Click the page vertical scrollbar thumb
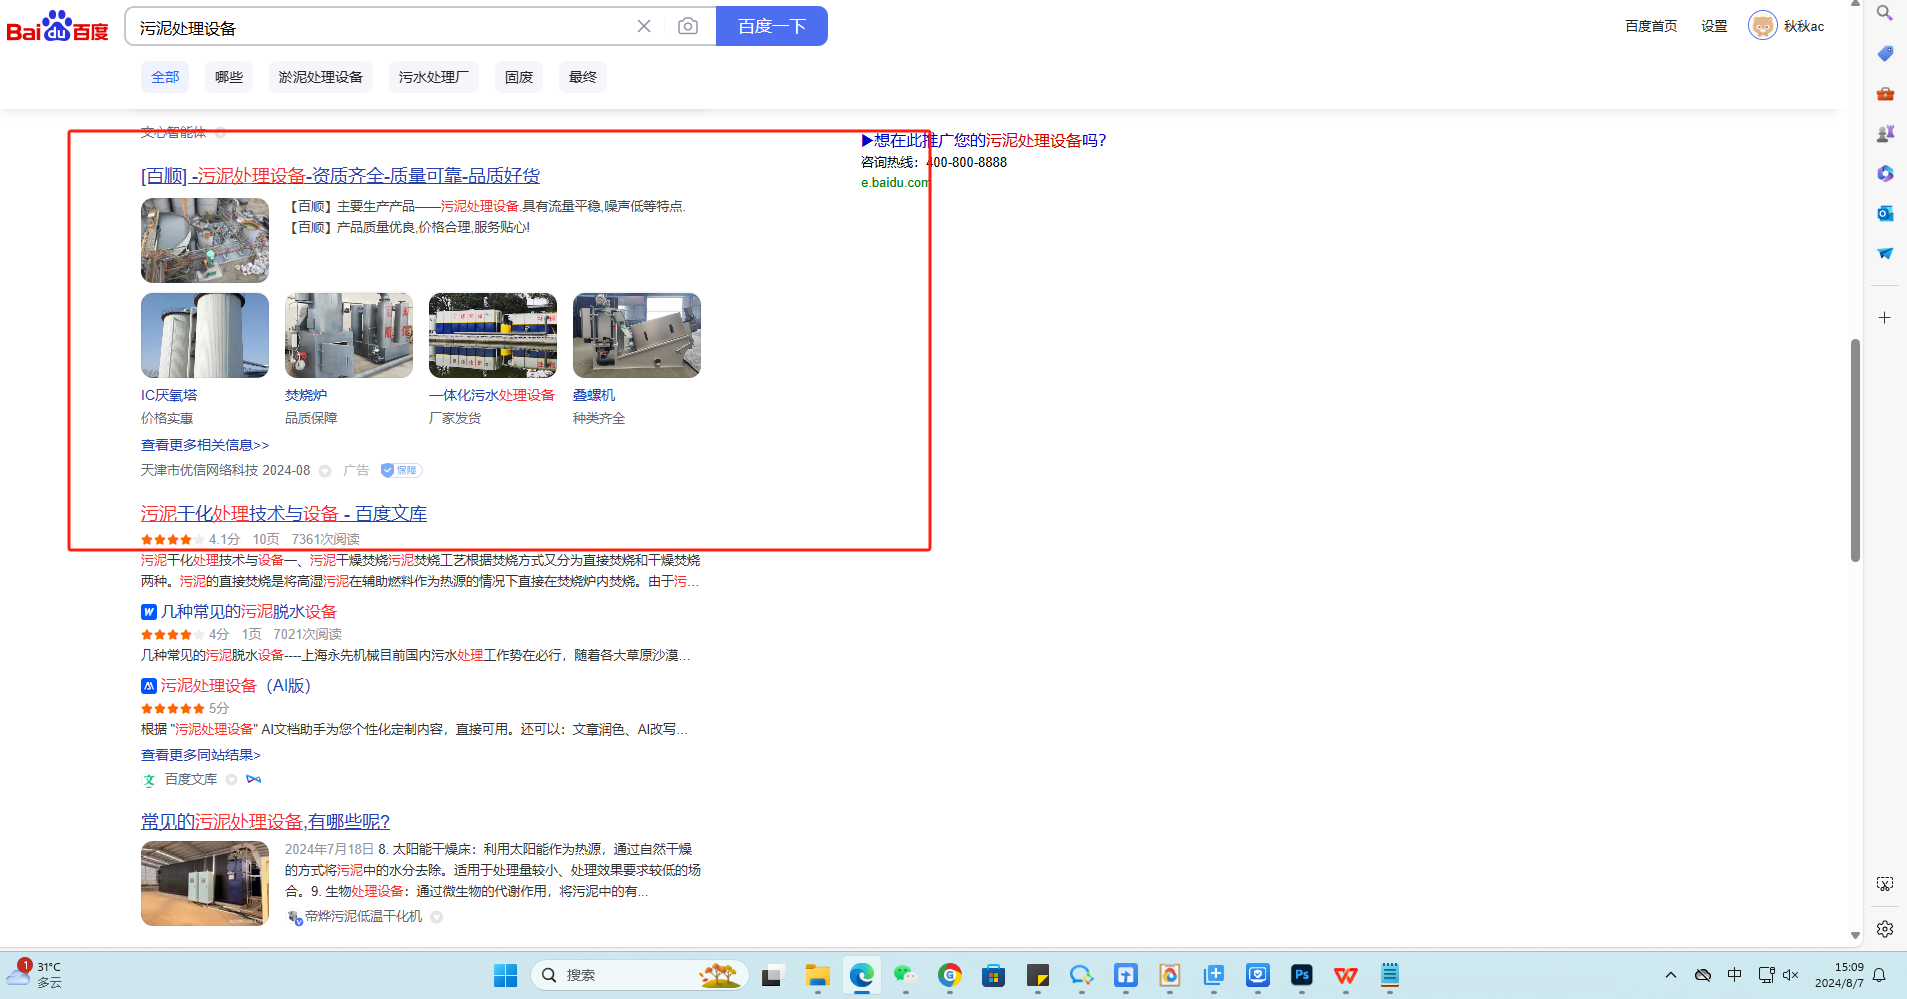1907x999 pixels. [x=1855, y=450]
